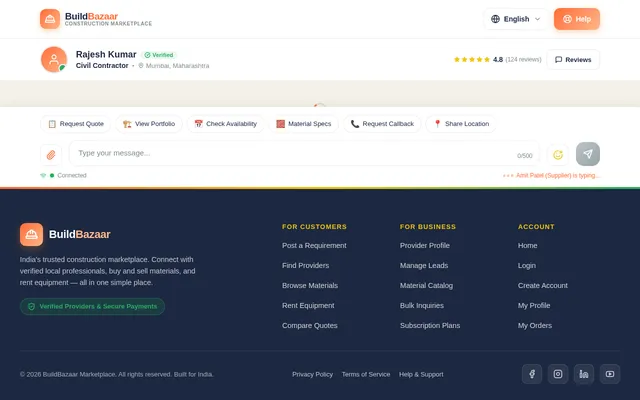Click the Share Location quick action
The height and width of the screenshot is (400, 640).
coord(461,124)
